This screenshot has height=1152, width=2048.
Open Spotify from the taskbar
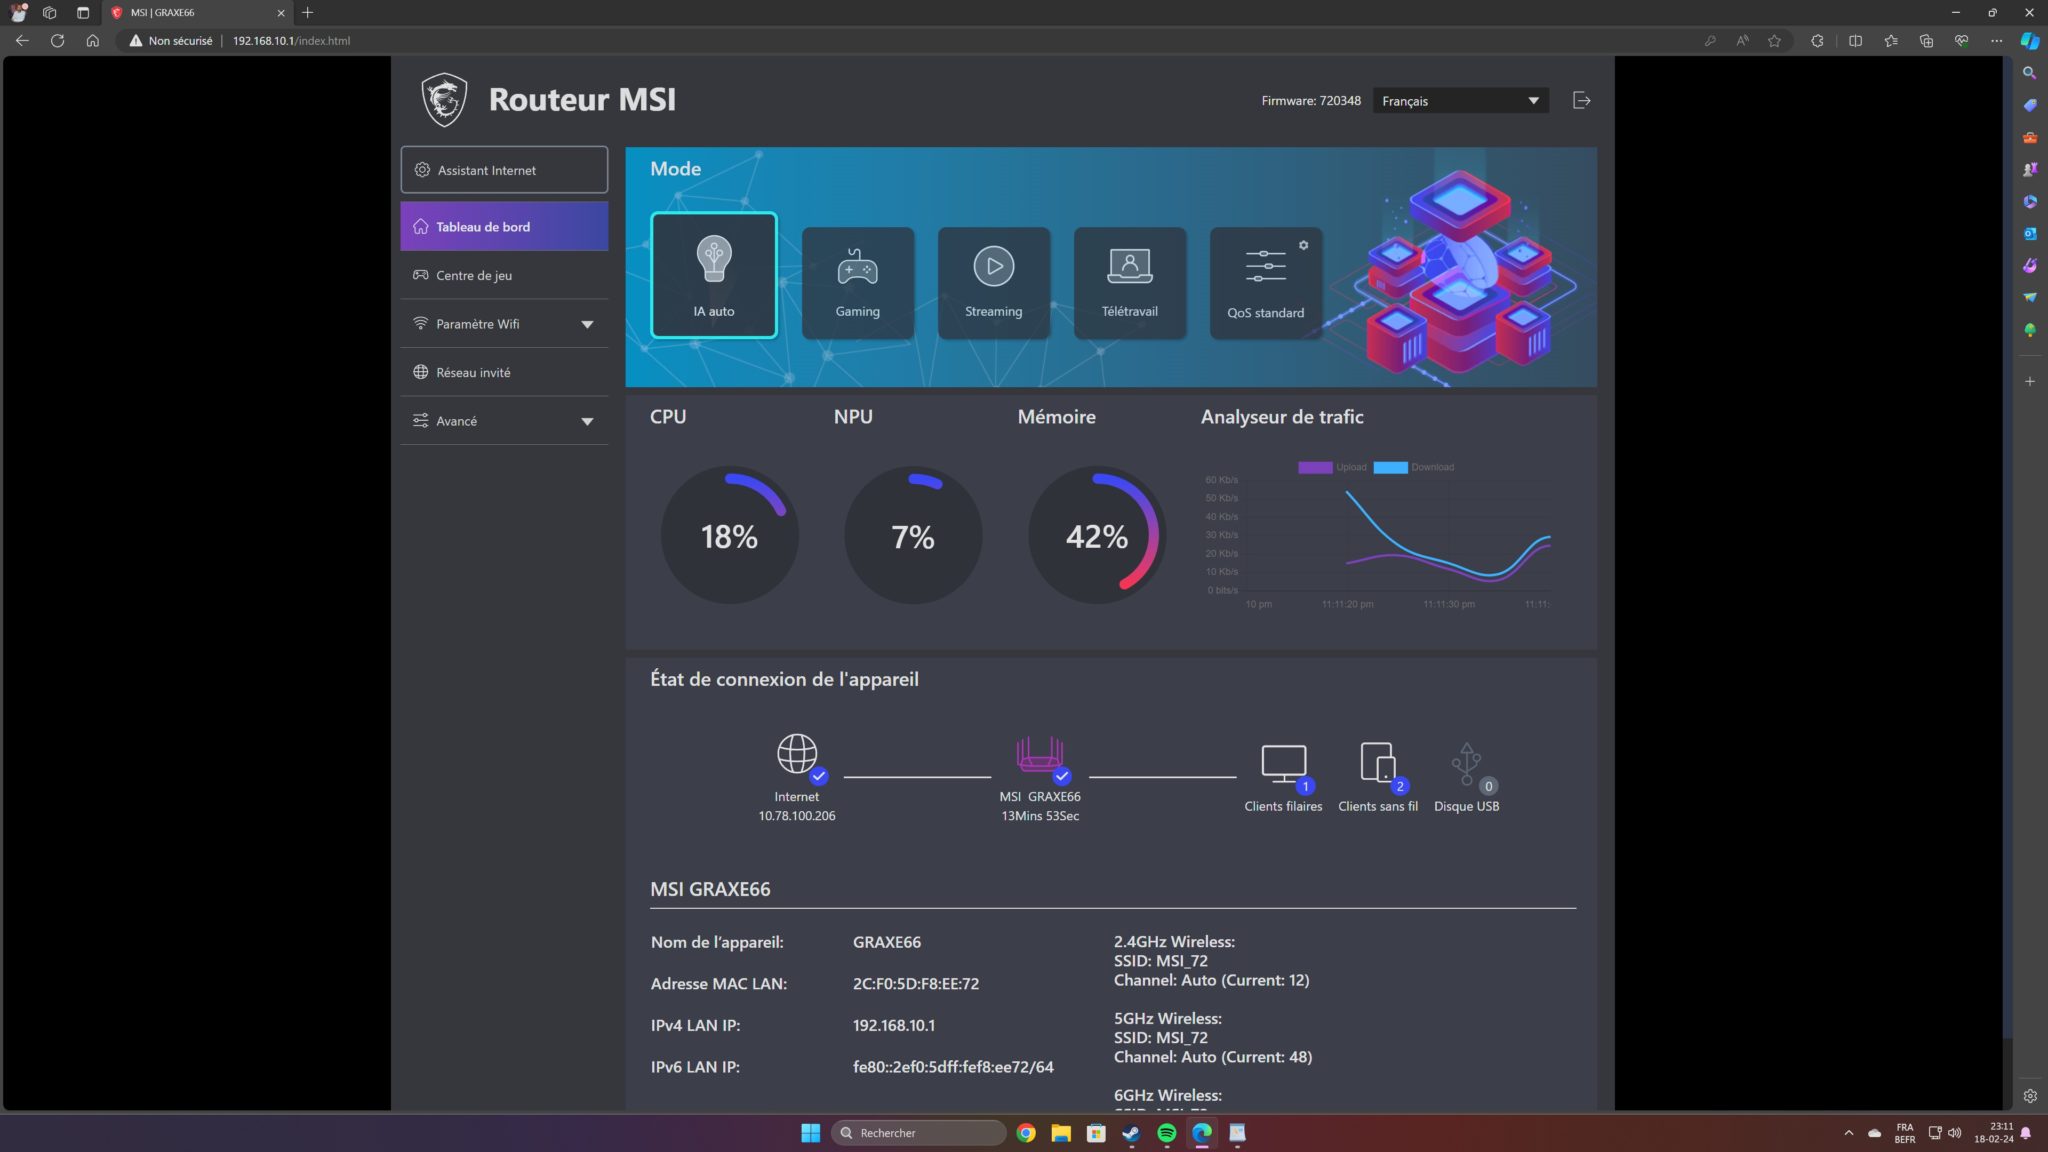pyautogui.click(x=1166, y=1133)
